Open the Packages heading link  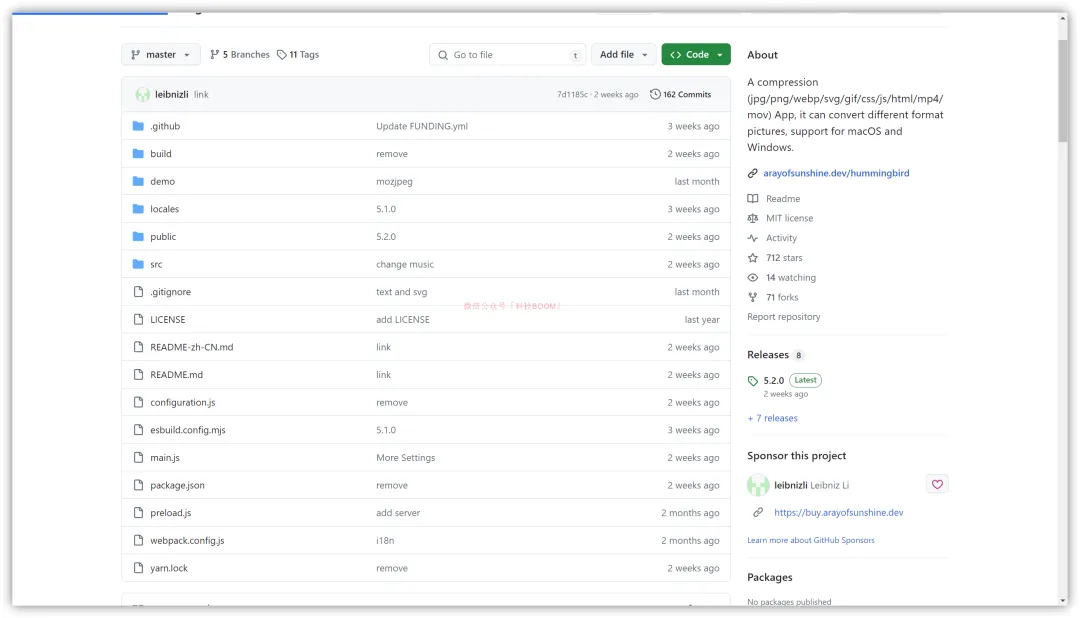click(x=770, y=577)
